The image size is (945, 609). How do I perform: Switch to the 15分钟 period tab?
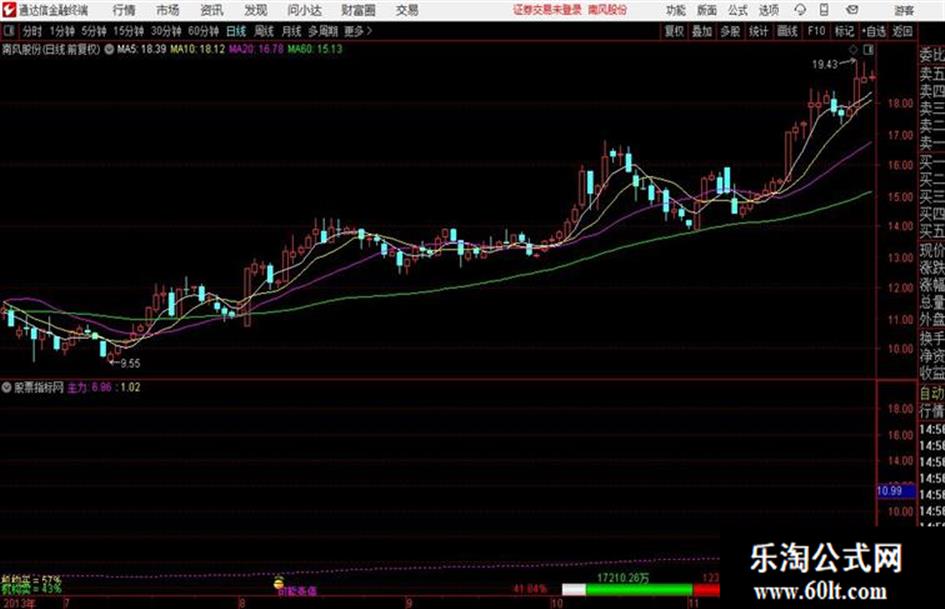pyautogui.click(x=128, y=31)
